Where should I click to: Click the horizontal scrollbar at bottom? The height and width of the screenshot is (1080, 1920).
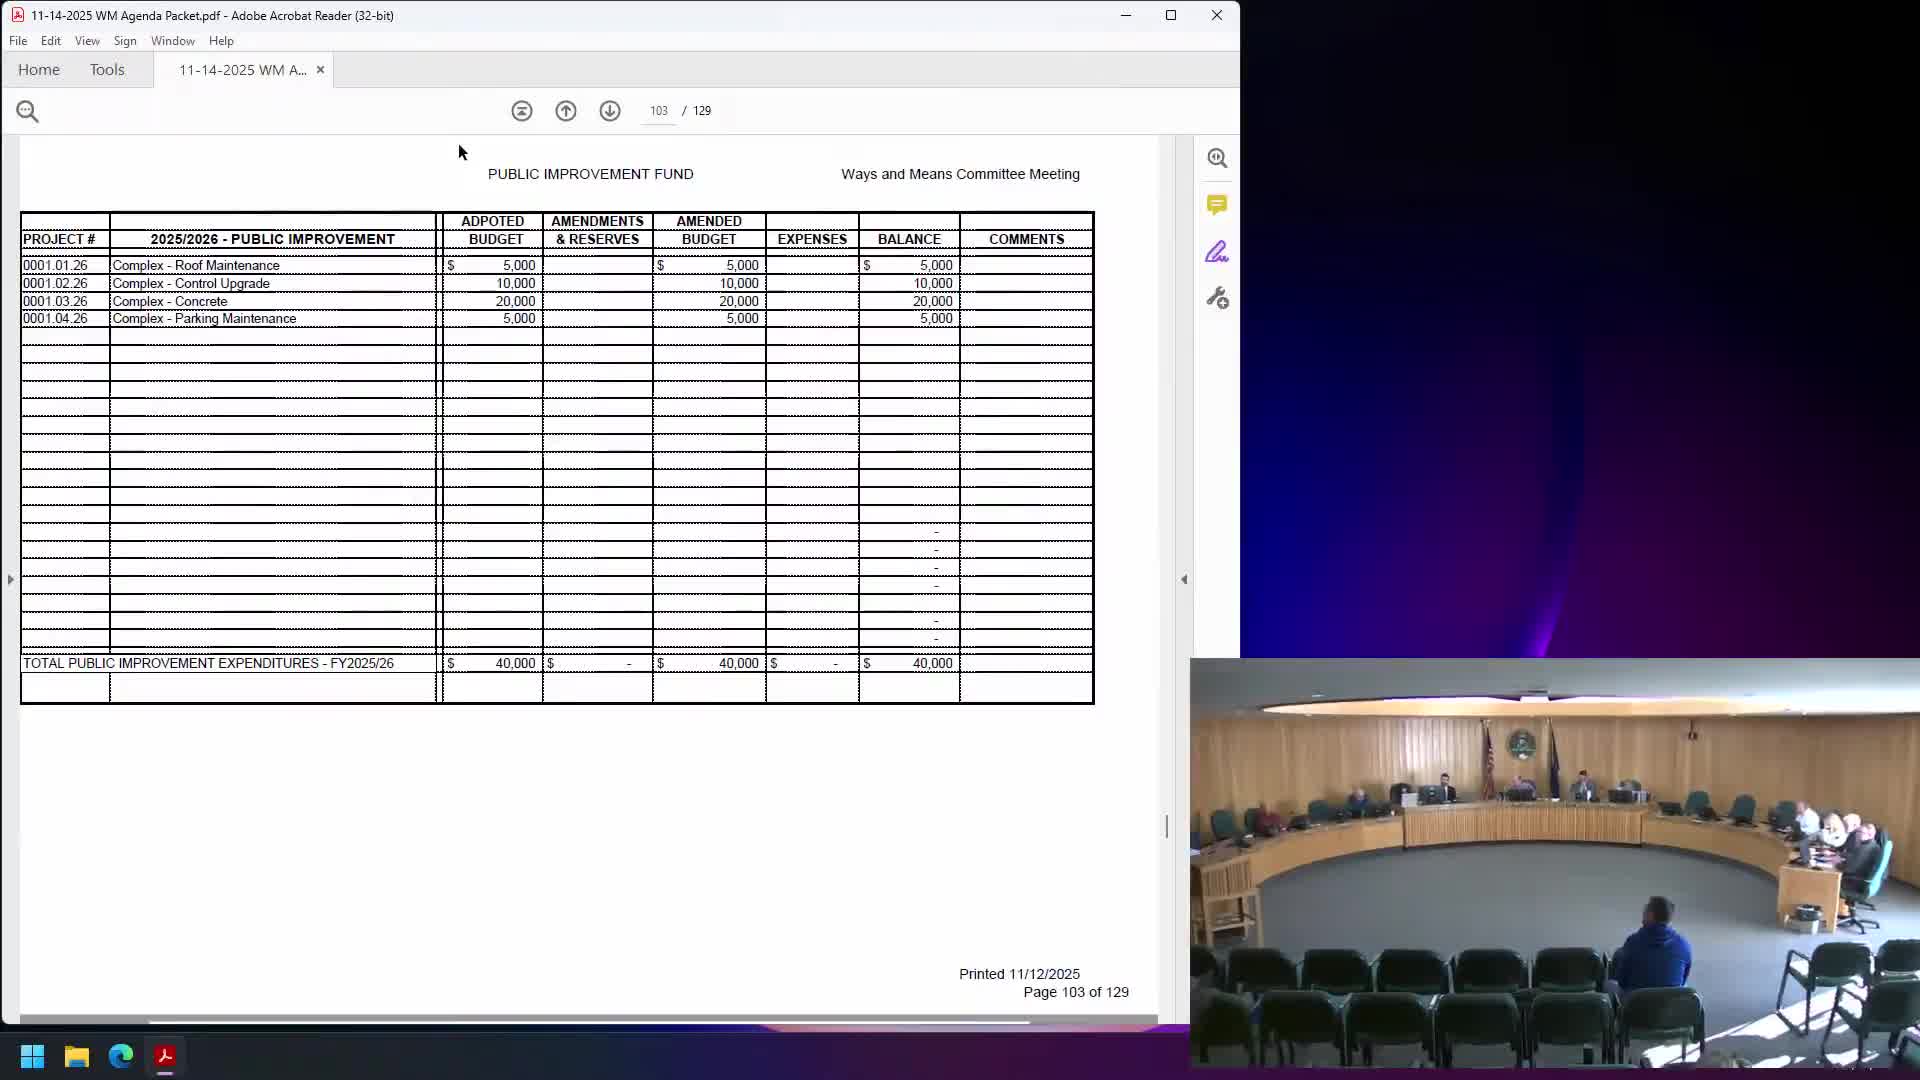pos(588,1020)
